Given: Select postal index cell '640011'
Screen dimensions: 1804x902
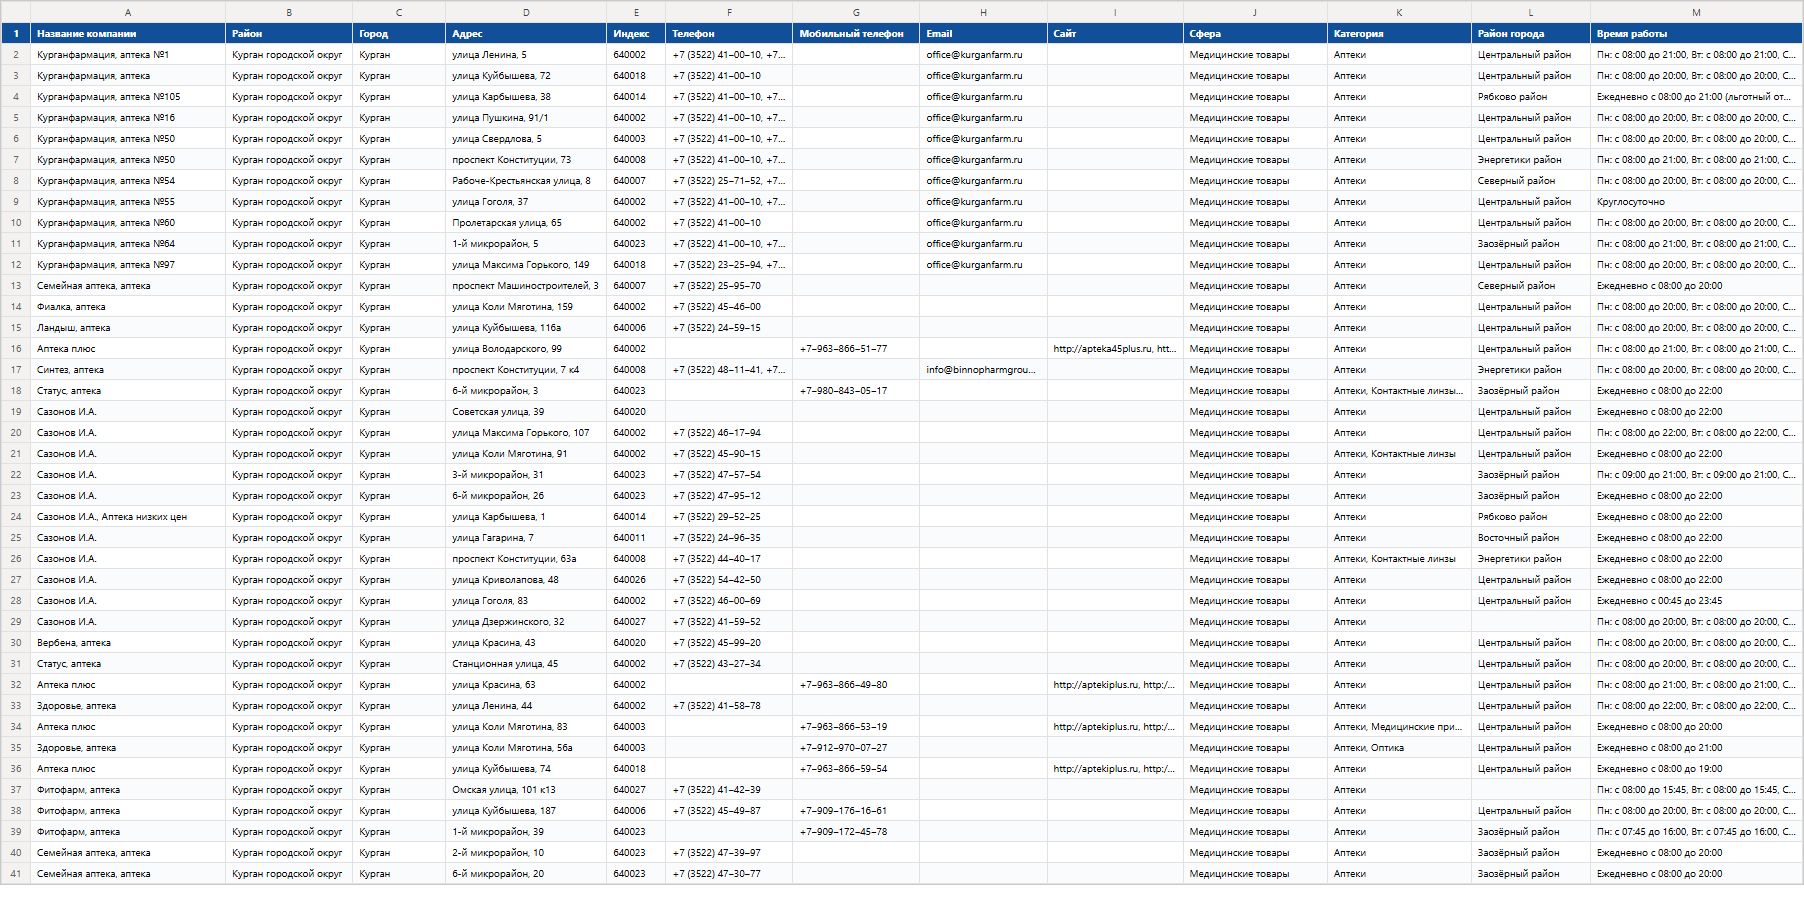Looking at the screenshot, I should [x=636, y=538].
